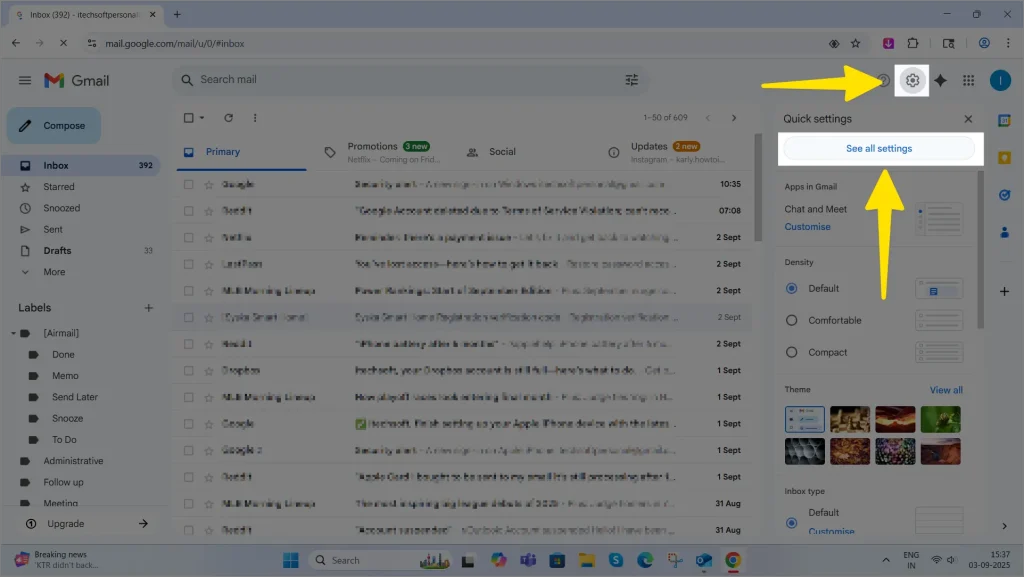The height and width of the screenshot is (577, 1024).
Task: Toggle the main menu hamburger icon
Action: [x=24, y=80]
